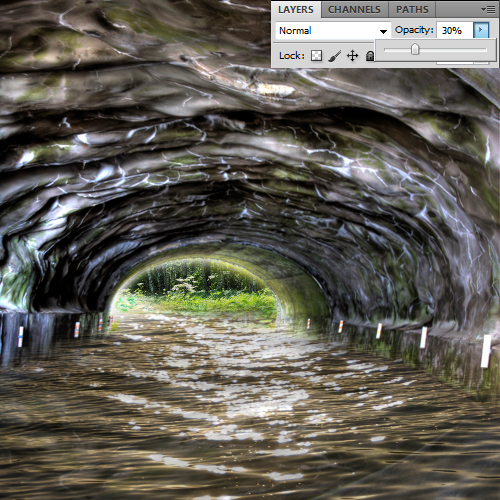
Task: Click the Opacity label
Action: (414, 30)
